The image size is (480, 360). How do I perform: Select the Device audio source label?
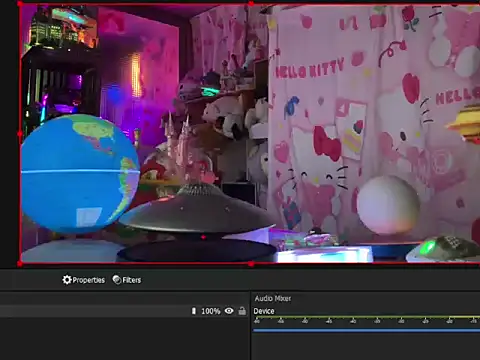[x=264, y=311]
